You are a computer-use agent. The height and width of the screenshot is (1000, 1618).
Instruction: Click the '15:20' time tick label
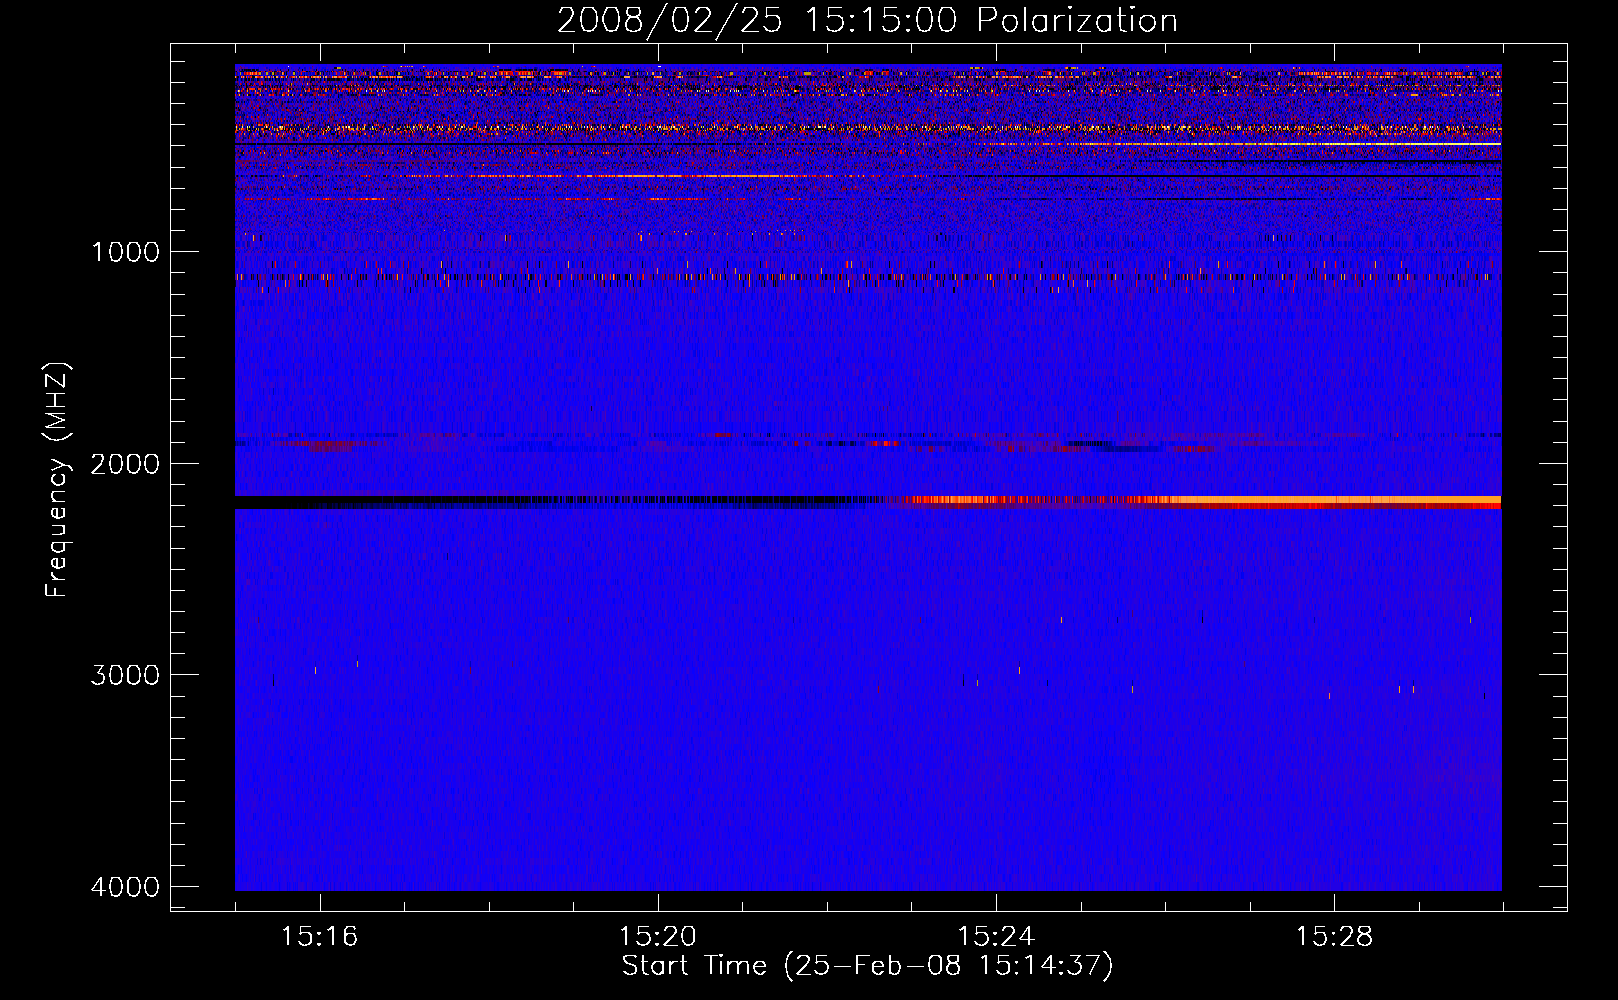click(x=657, y=936)
